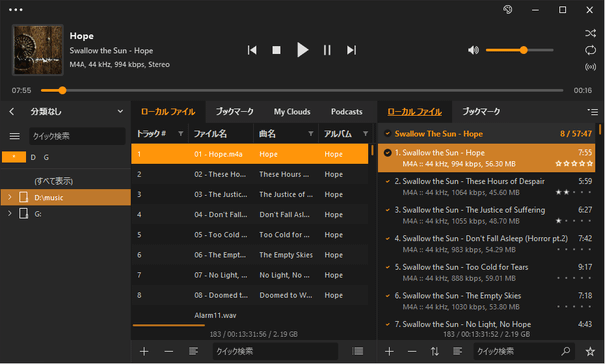Select the (すべて表示) show-all entry
This screenshot has height=364, width=605.
54,181
